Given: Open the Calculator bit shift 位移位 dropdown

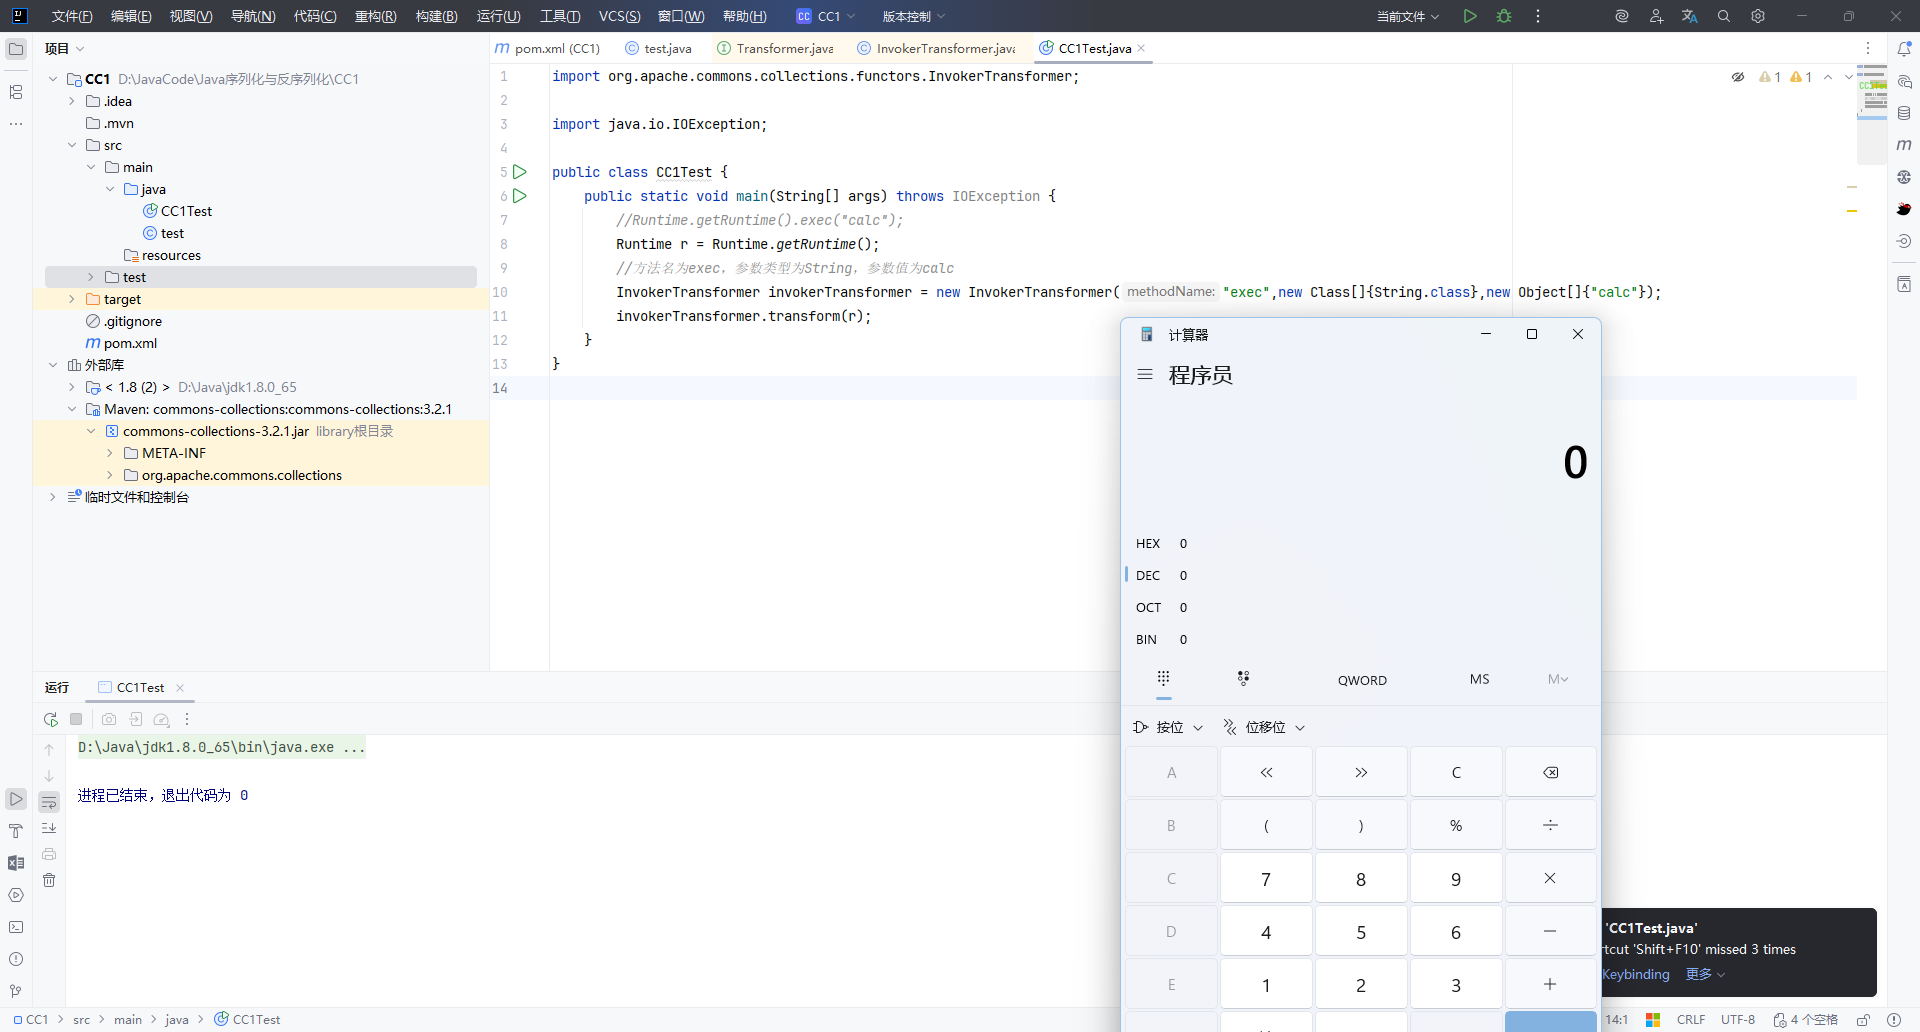Looking at the screenshot, I should 1264,727.
